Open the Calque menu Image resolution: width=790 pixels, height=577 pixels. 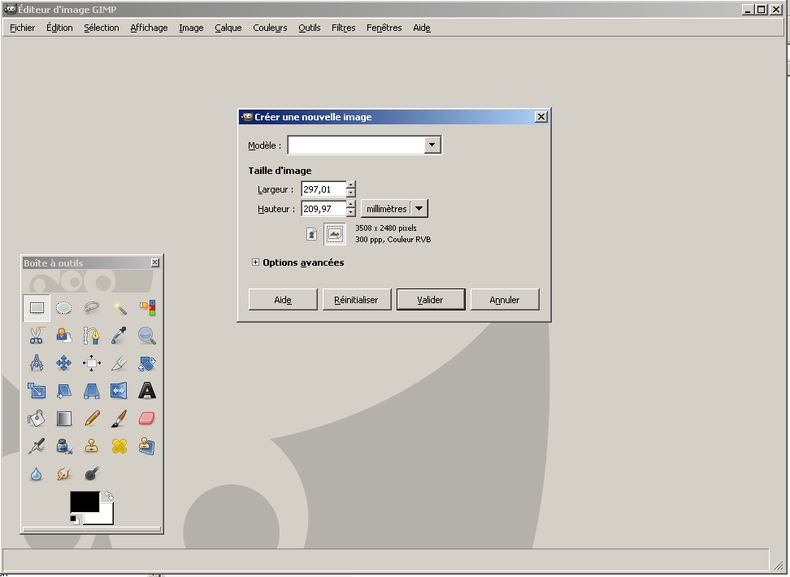(228, 28)
